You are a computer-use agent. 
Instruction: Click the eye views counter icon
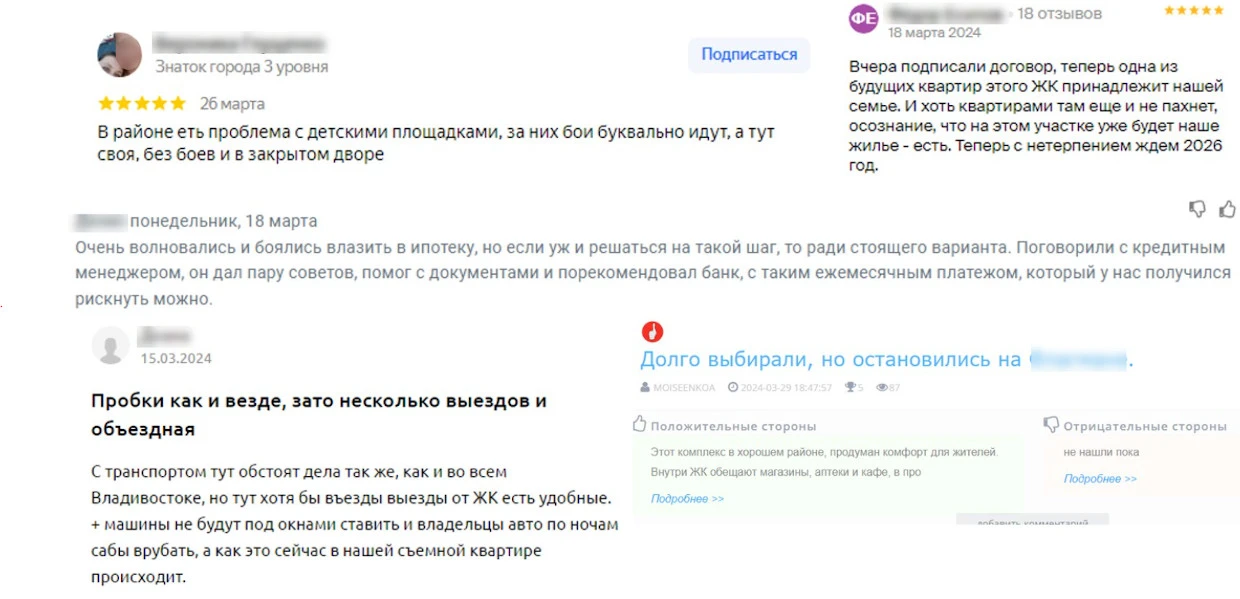881,387
